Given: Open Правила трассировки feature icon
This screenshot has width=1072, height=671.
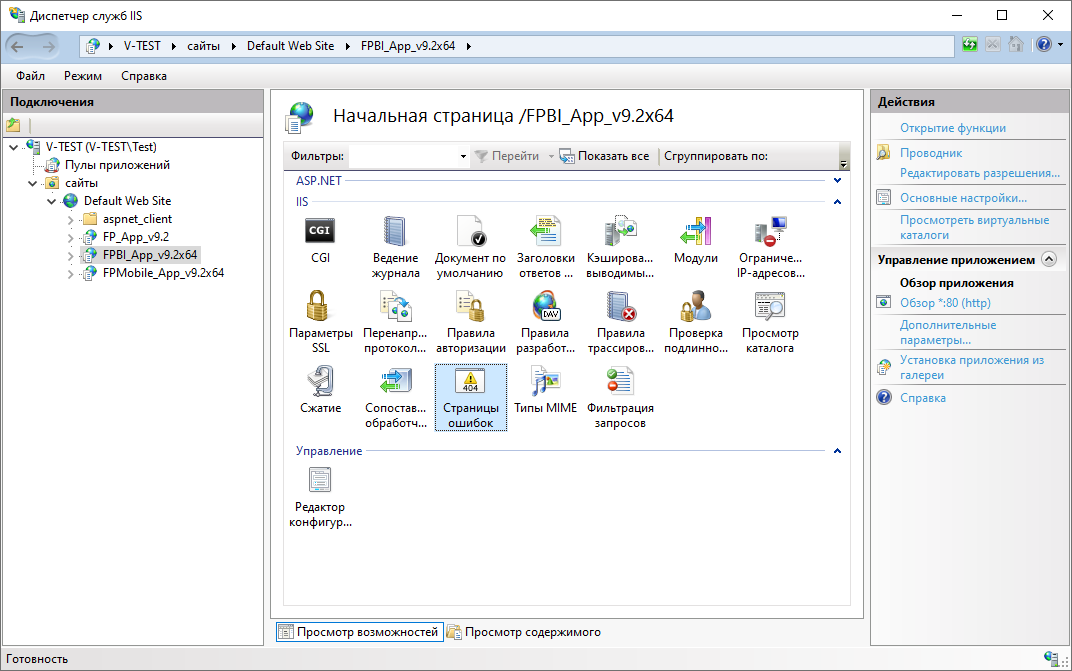Looking at the screenshot, I should tap(620, 306).
